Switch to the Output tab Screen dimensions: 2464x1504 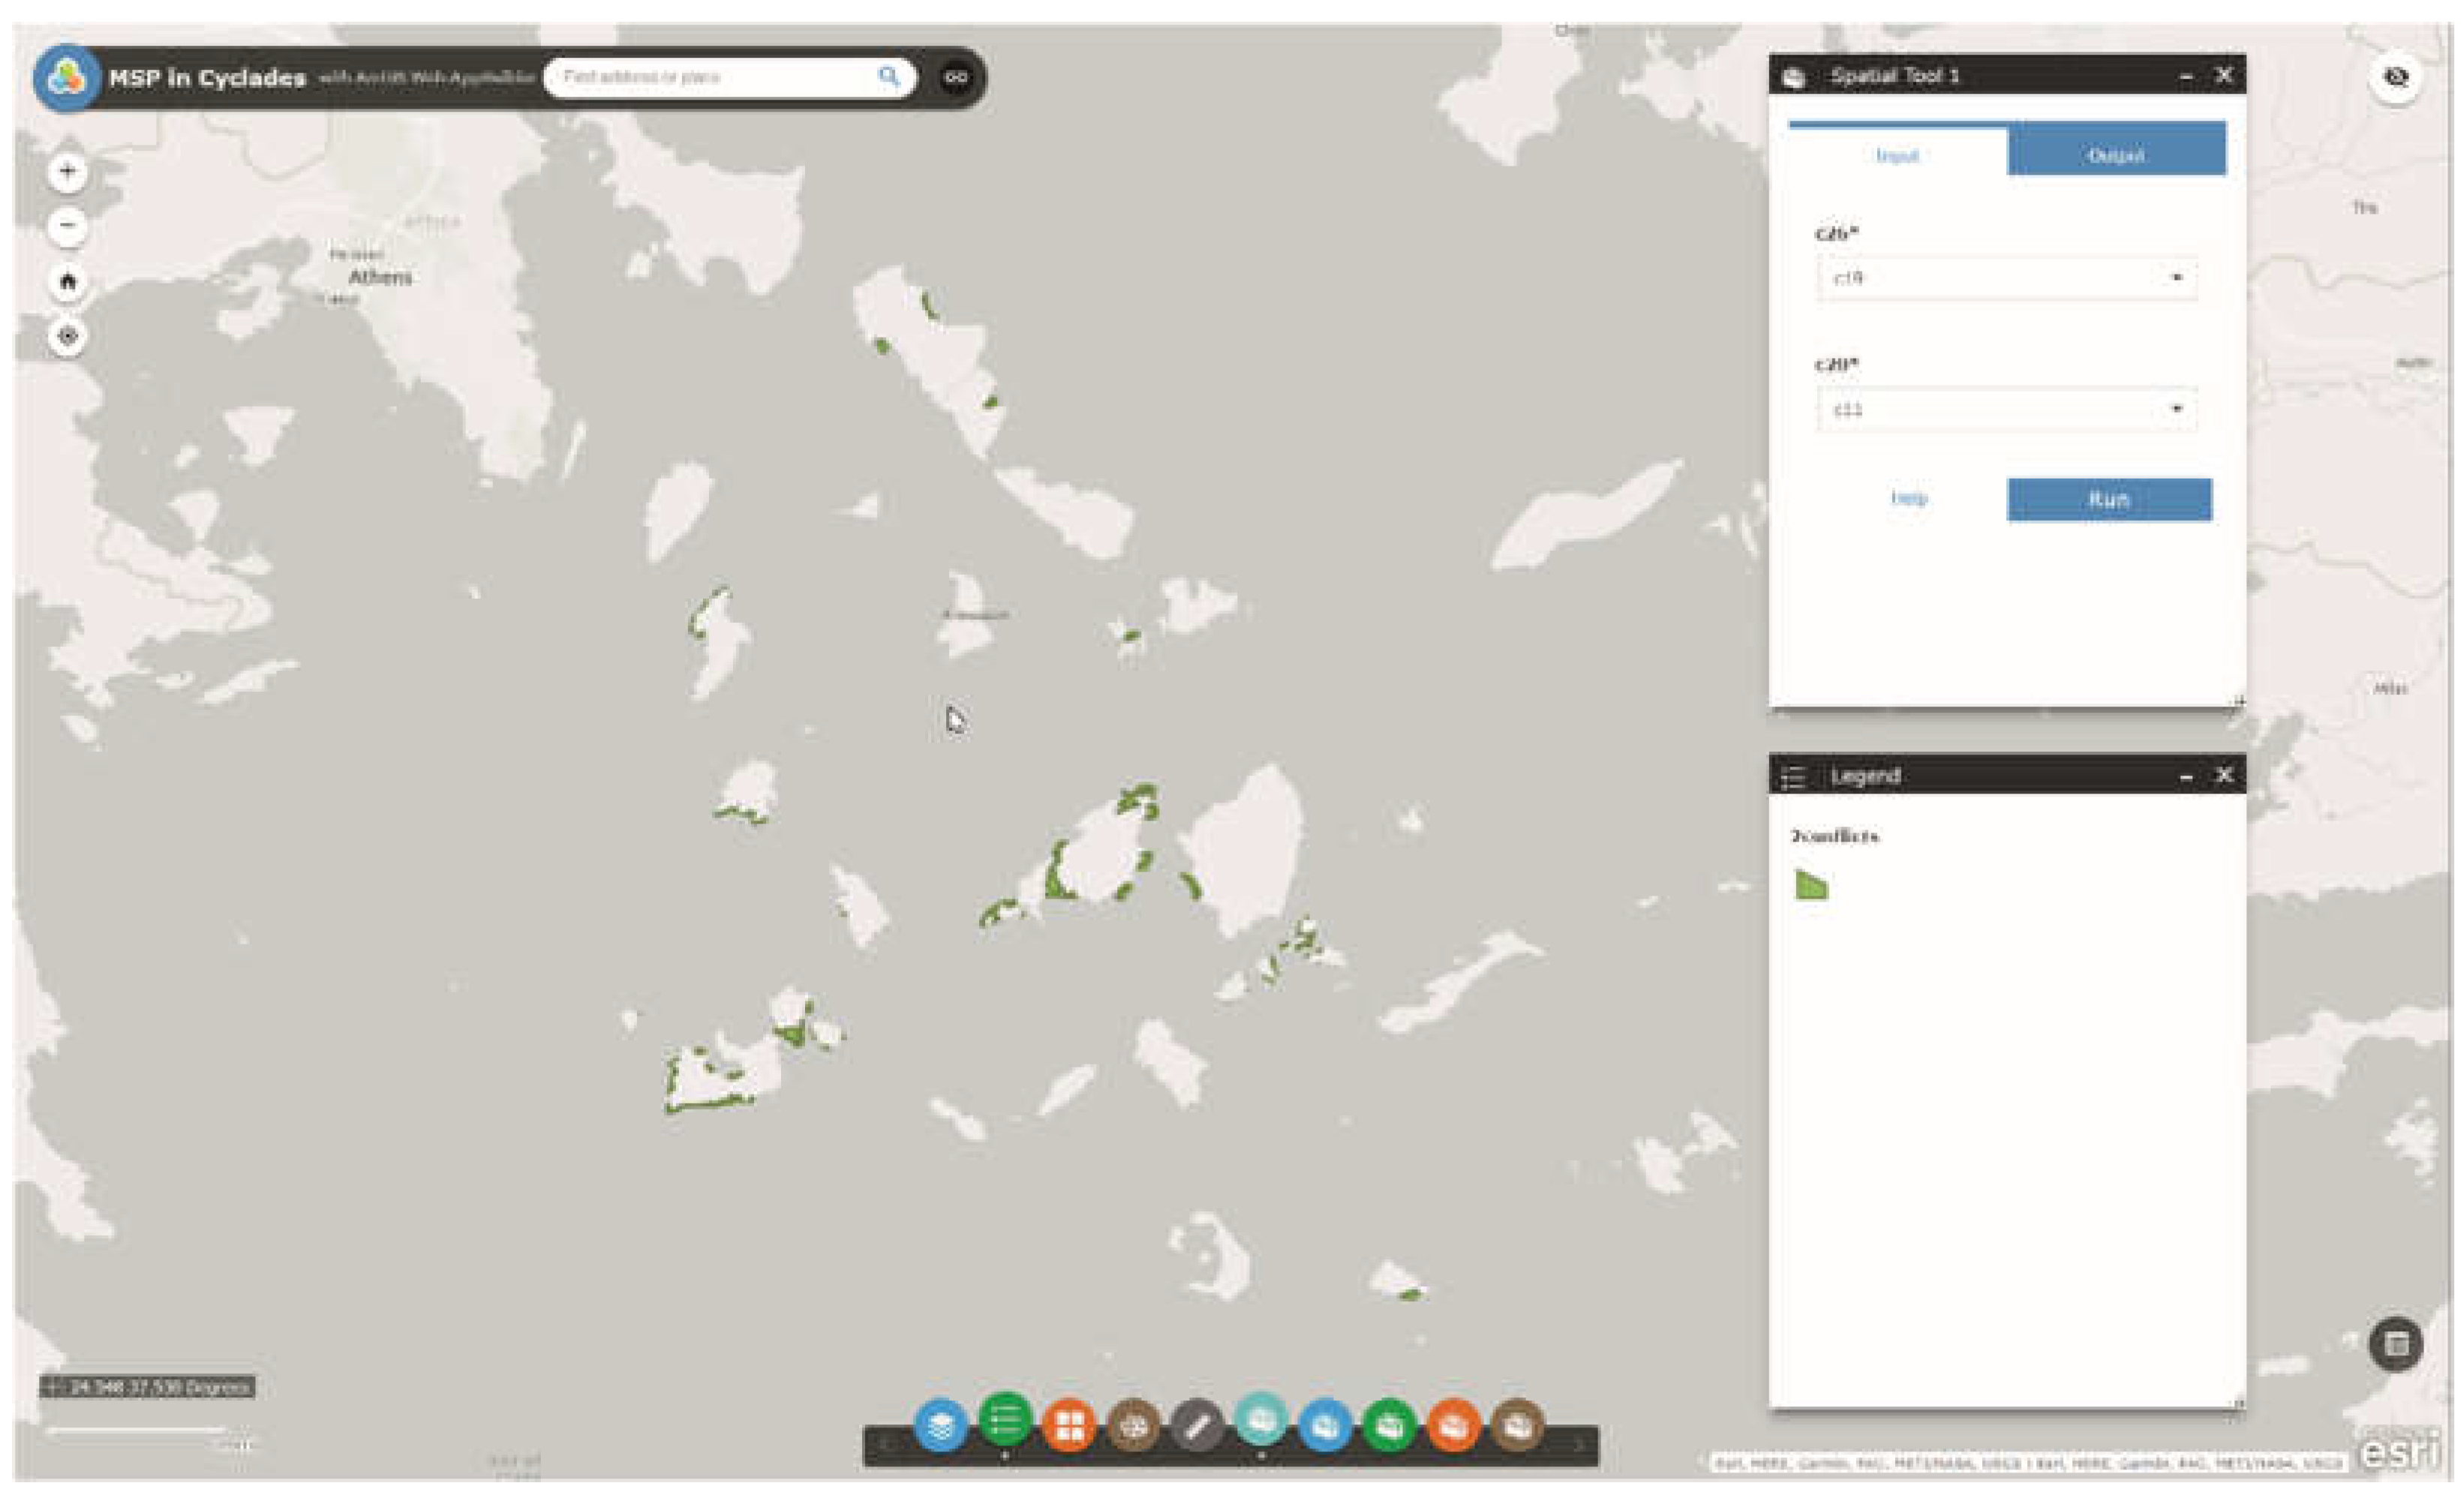[2116, 155]
